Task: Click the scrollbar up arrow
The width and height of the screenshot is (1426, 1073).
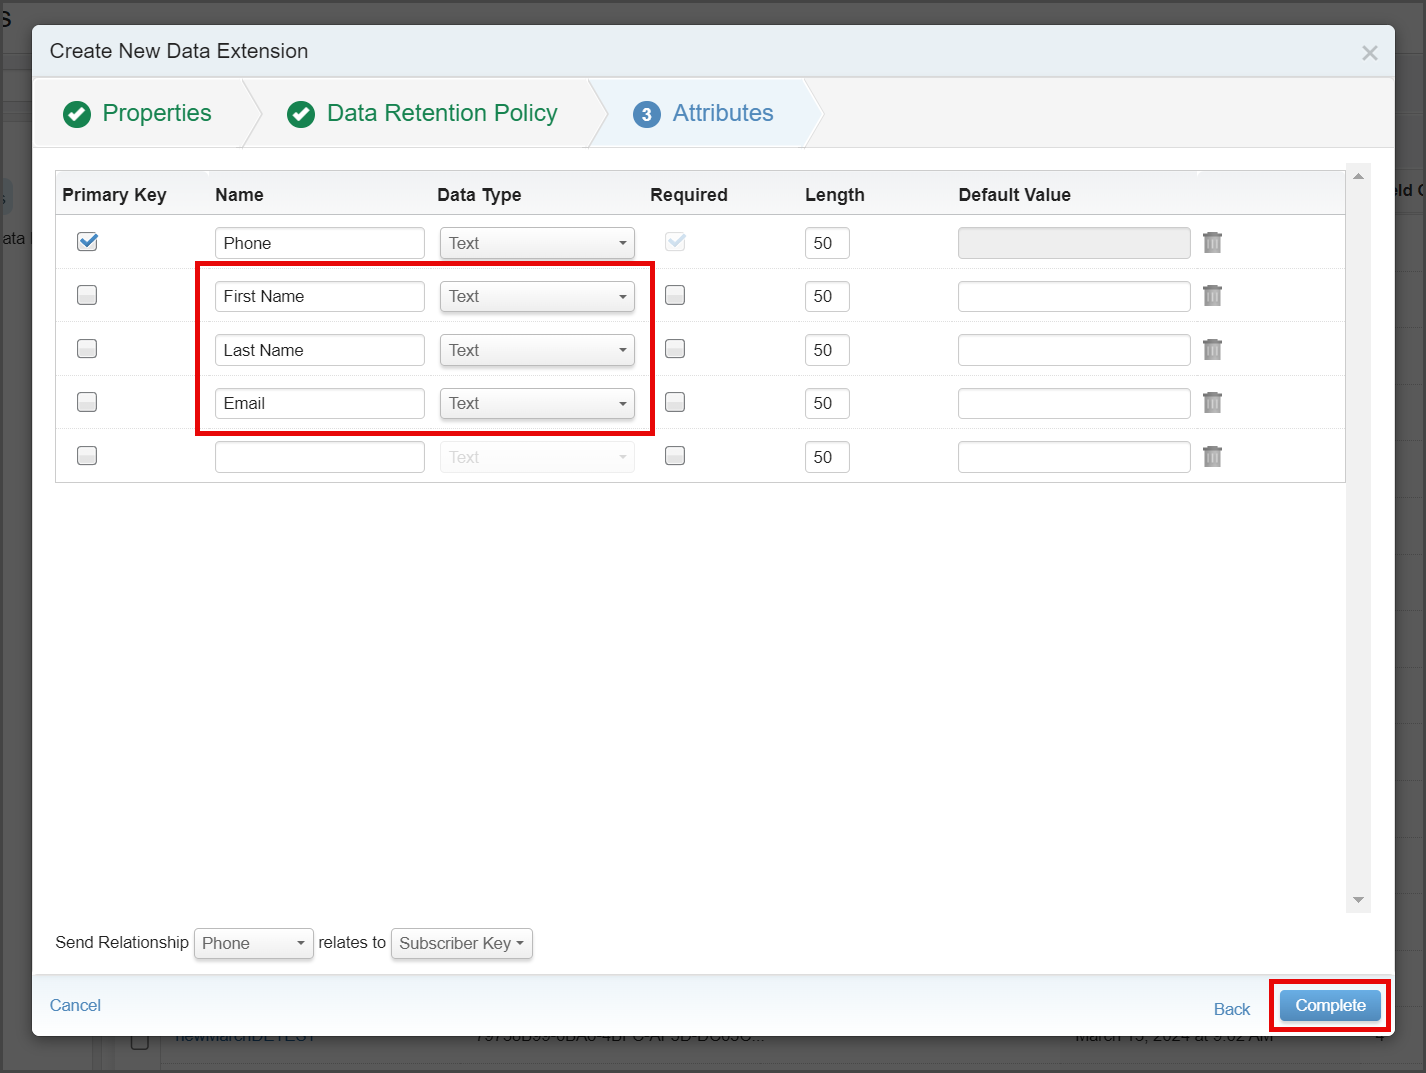Action: point(1358,177)
